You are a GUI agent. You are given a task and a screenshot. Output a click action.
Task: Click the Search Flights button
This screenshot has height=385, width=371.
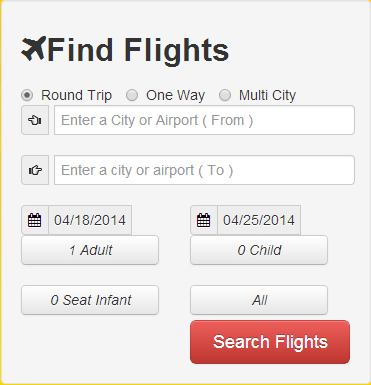tap(270, 342)
